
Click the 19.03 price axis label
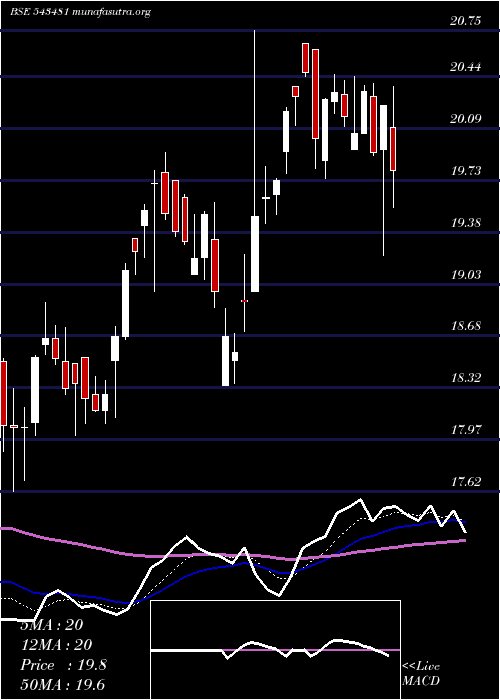click(466, 275)
